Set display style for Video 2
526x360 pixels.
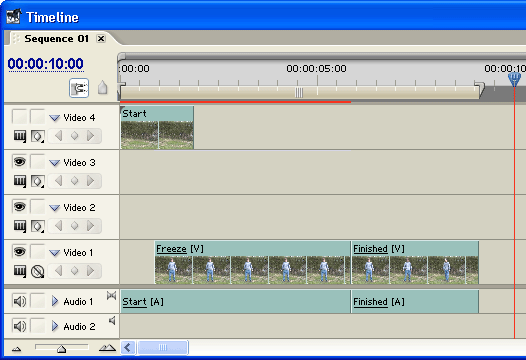click(x=19, y=226)
